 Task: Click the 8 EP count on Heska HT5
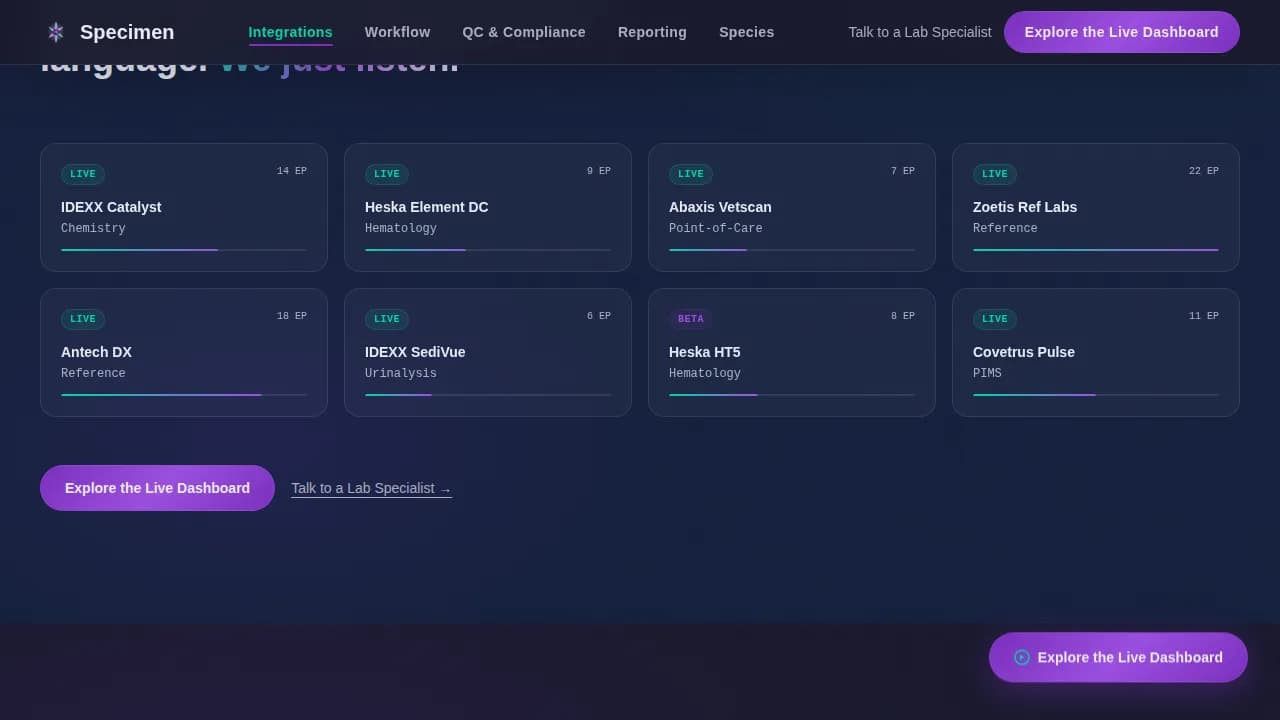tap(903, 316)
